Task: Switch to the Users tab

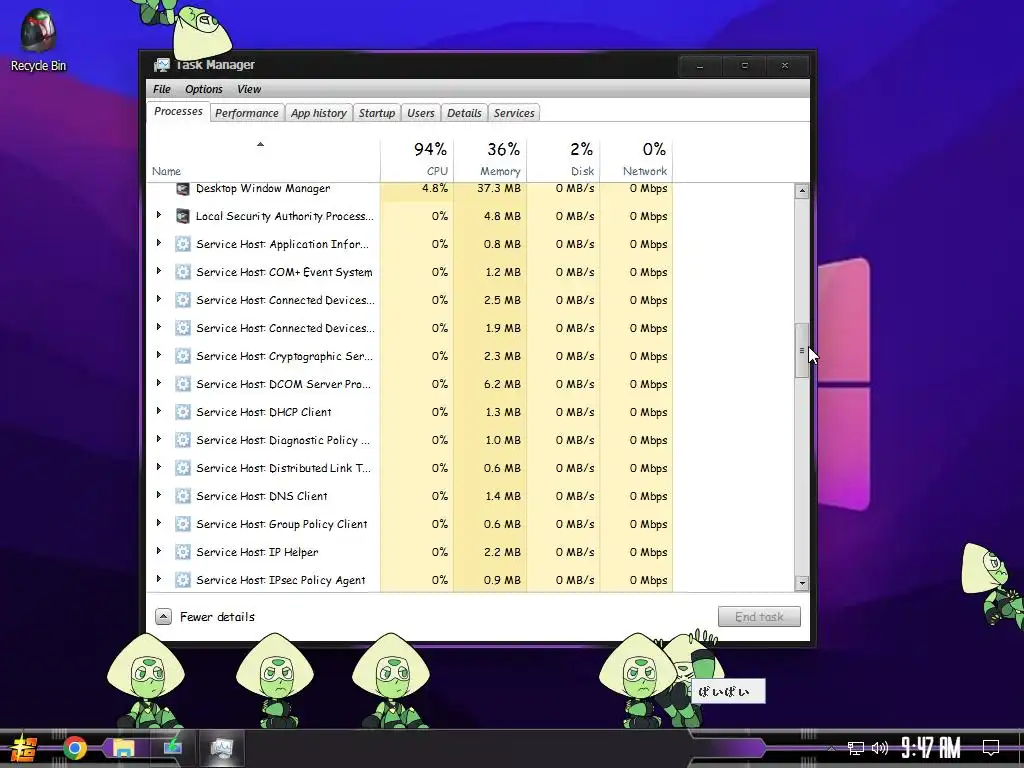Action: tap(421, 113)
